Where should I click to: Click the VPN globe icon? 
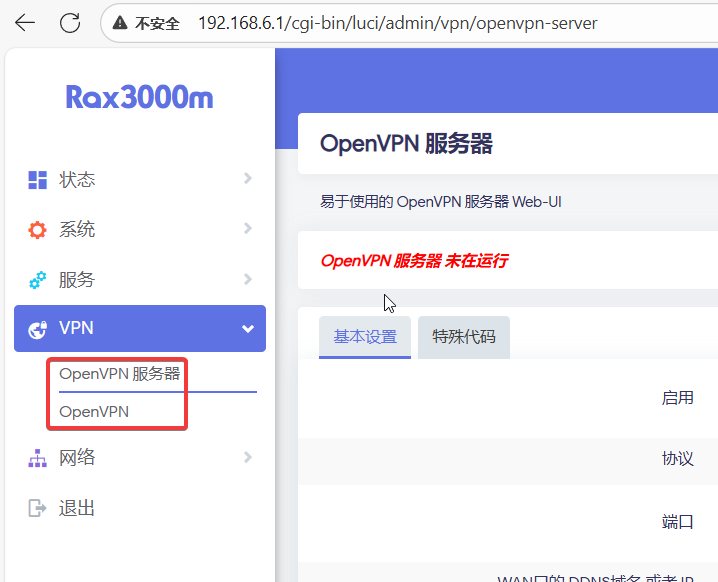click(38, 329)
